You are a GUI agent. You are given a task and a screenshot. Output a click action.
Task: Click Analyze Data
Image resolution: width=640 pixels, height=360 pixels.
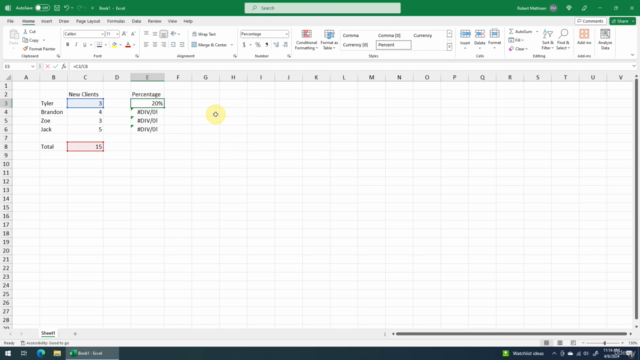(x=605, y=39)
